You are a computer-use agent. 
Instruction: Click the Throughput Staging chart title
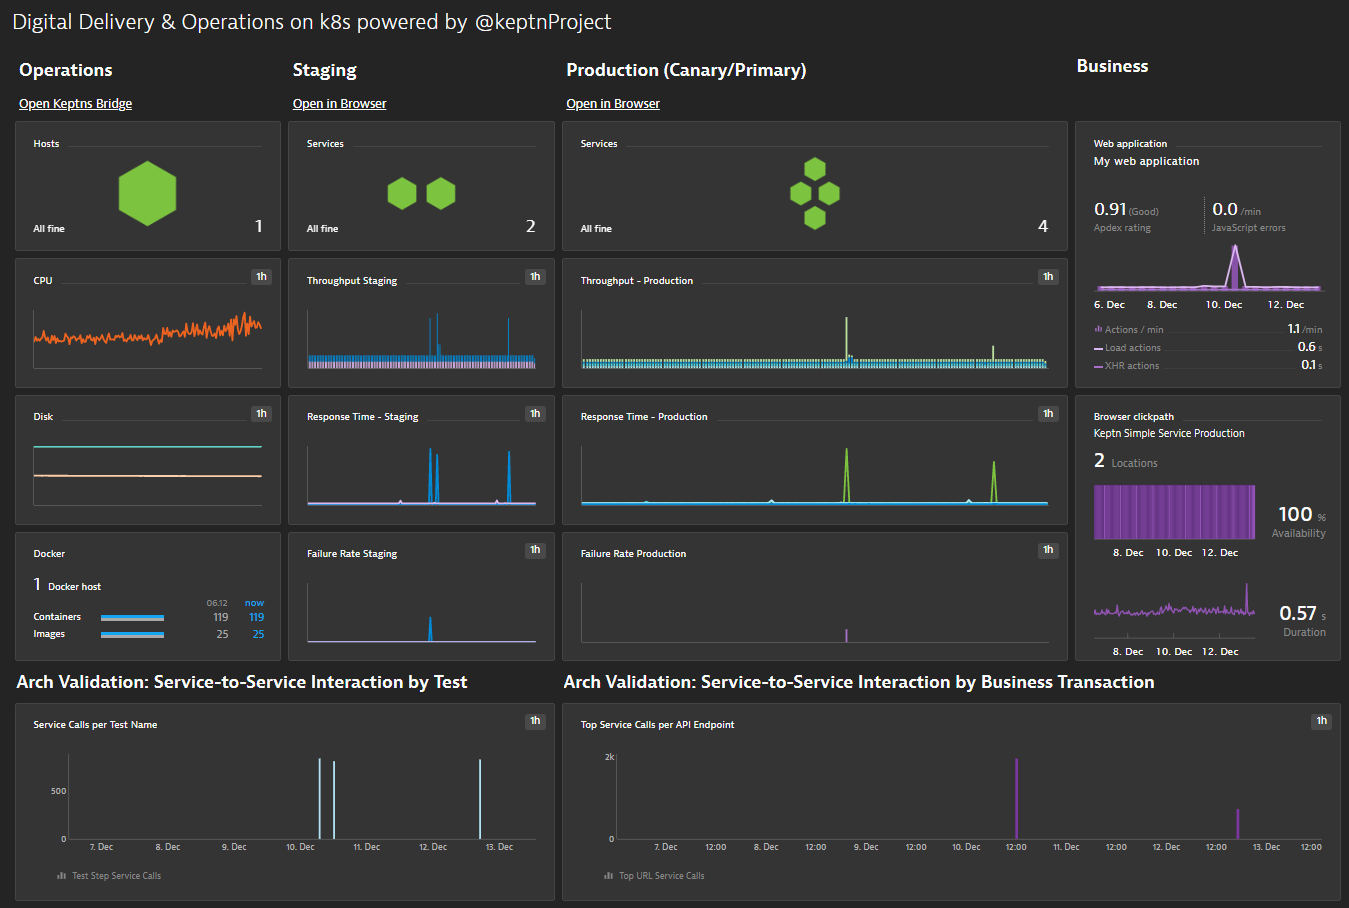point(352,281)
